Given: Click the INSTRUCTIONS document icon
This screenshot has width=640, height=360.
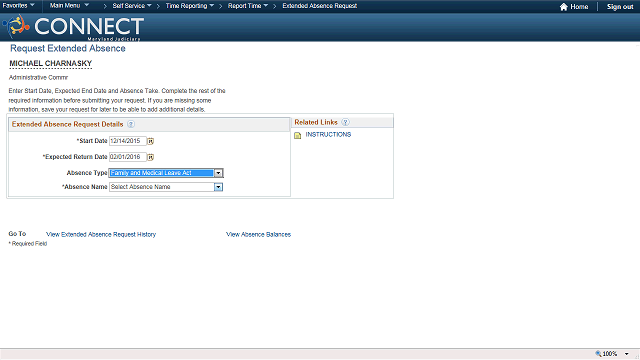Looking at the screenshot, I should click(298, 135).
